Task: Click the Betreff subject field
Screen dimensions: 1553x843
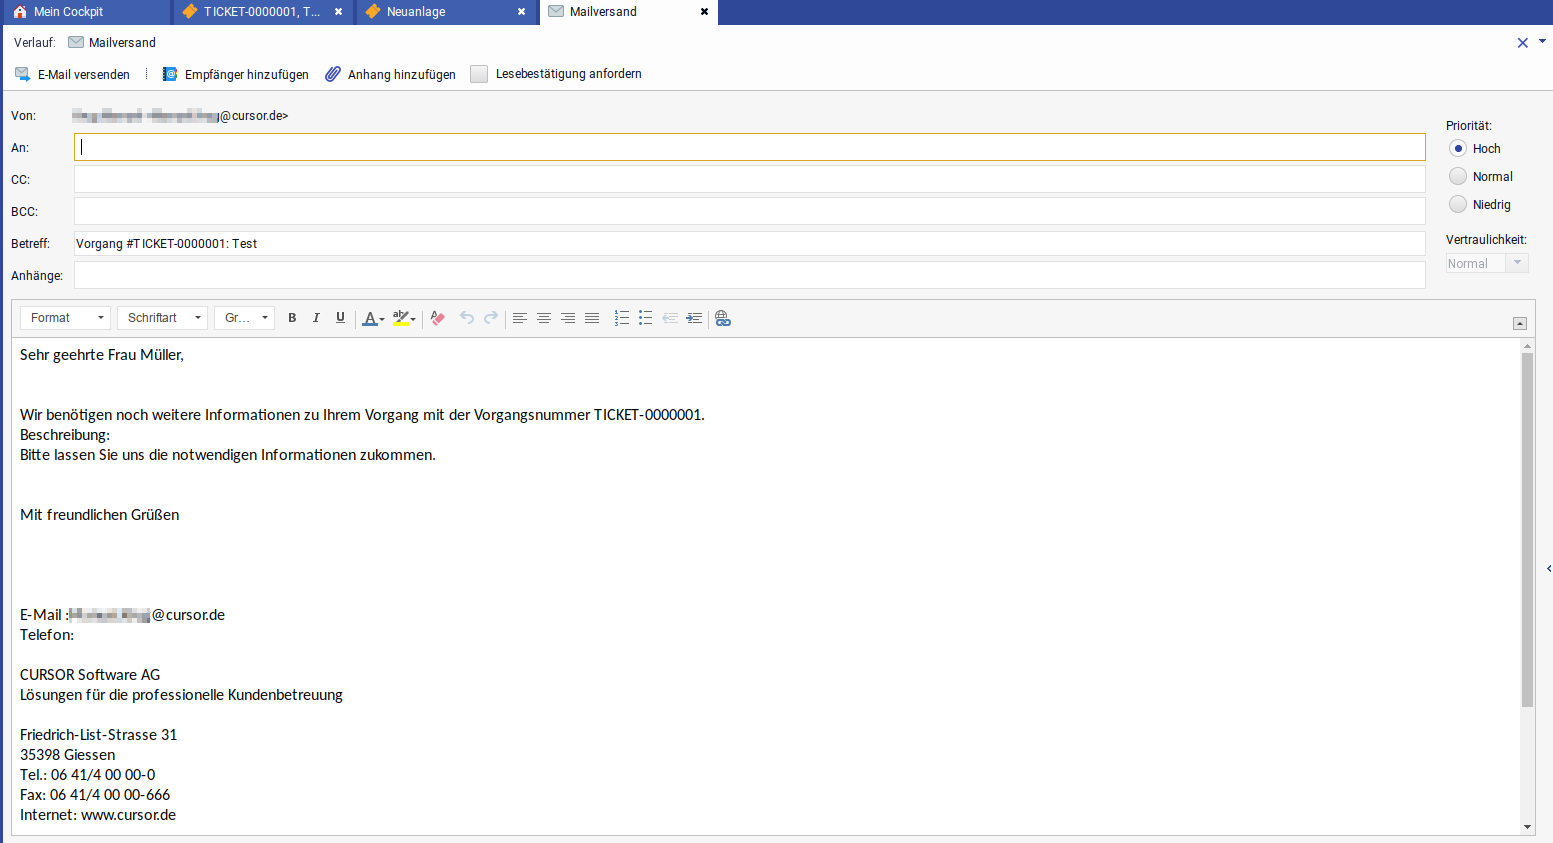Action: click(750, 243)
